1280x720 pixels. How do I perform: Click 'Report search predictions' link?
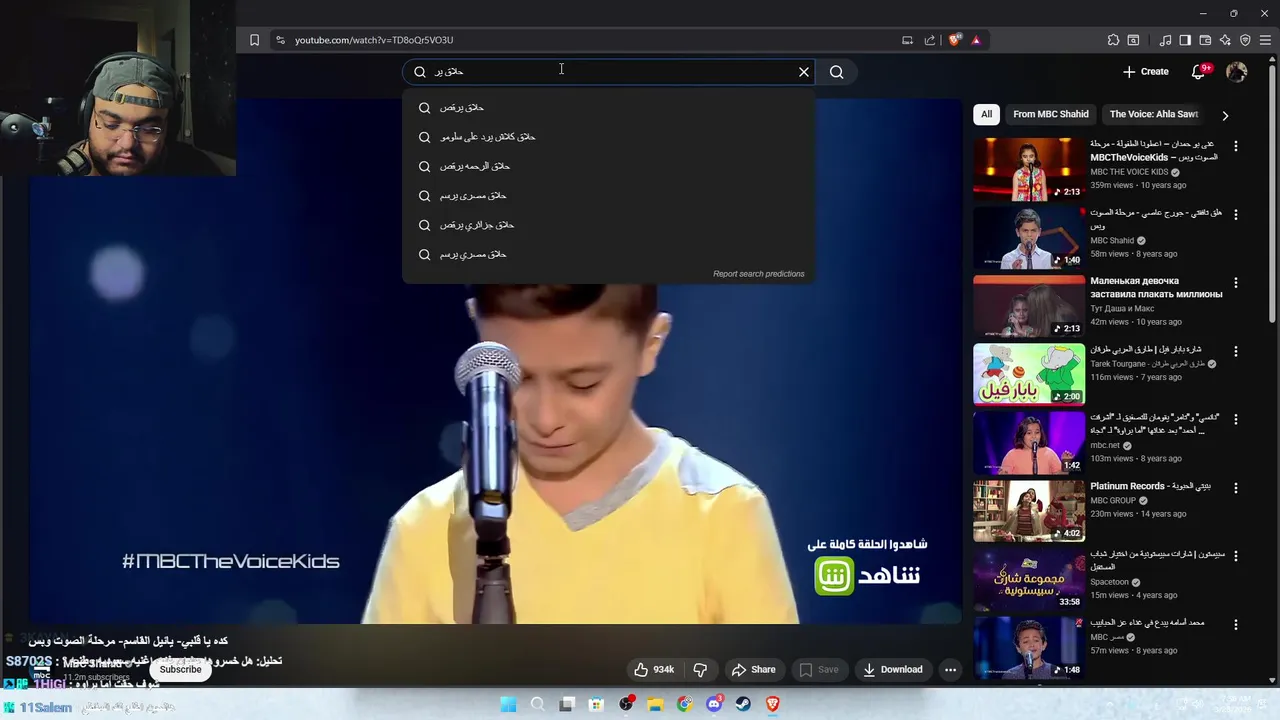pos(758,274)
